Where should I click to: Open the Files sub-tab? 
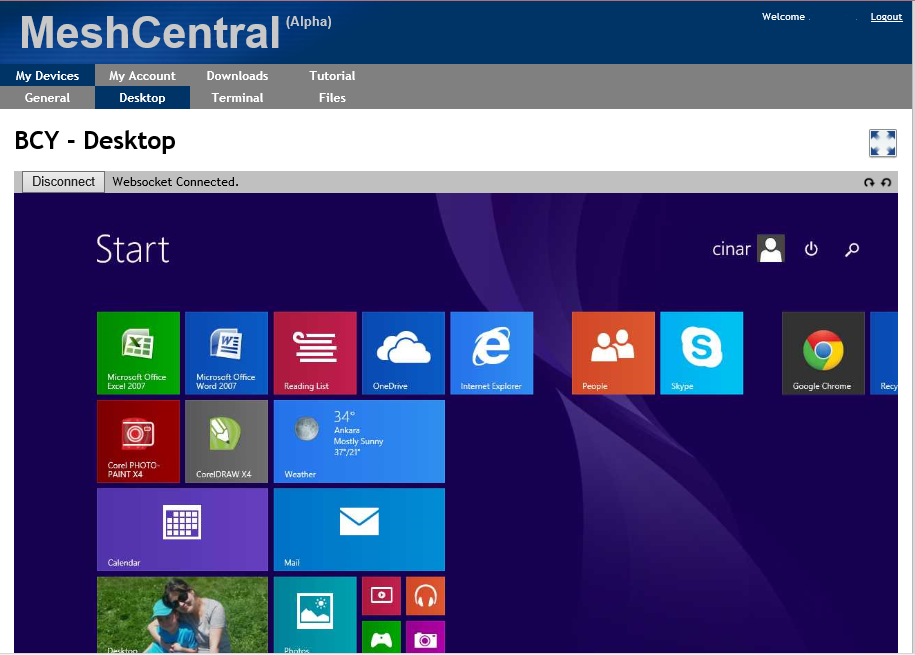(x=332, y=97)
